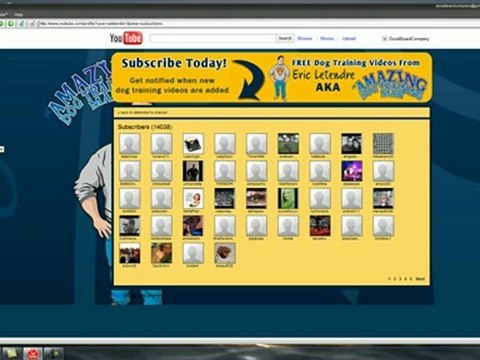Click inside the YouTube search field
This screenshot has height=360, width=480.
pyautogui.click(x=213, y=38)
